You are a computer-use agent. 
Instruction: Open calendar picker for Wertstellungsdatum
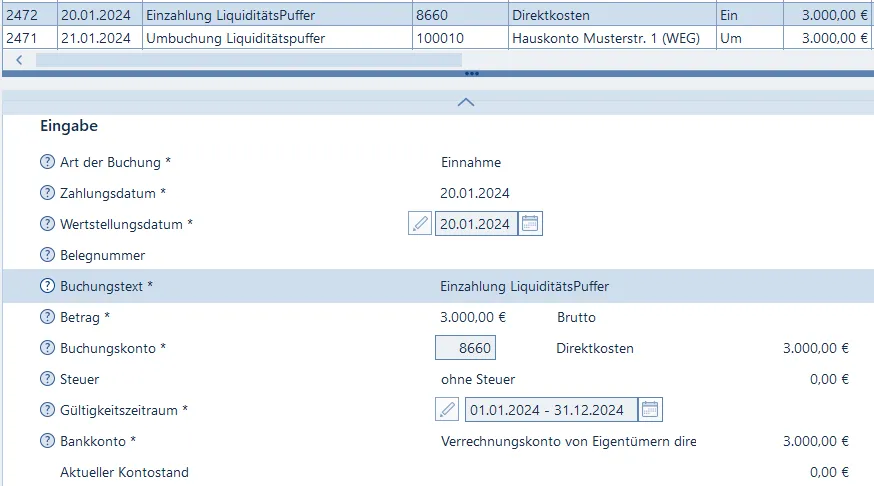coord(531,224)
